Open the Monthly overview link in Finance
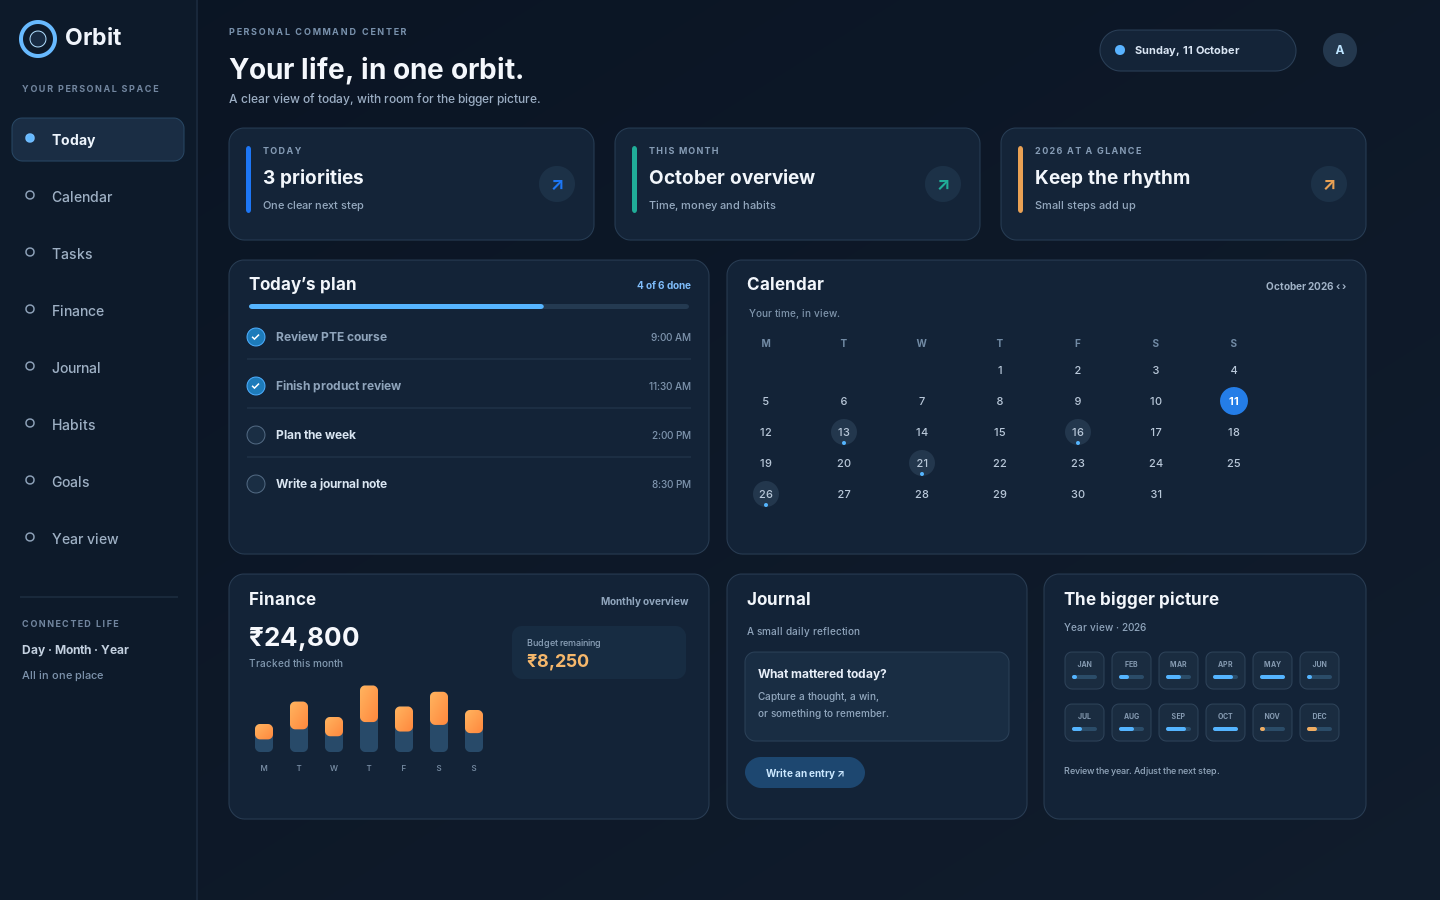This screenshot has width=1440, height=900. point(644,601)
